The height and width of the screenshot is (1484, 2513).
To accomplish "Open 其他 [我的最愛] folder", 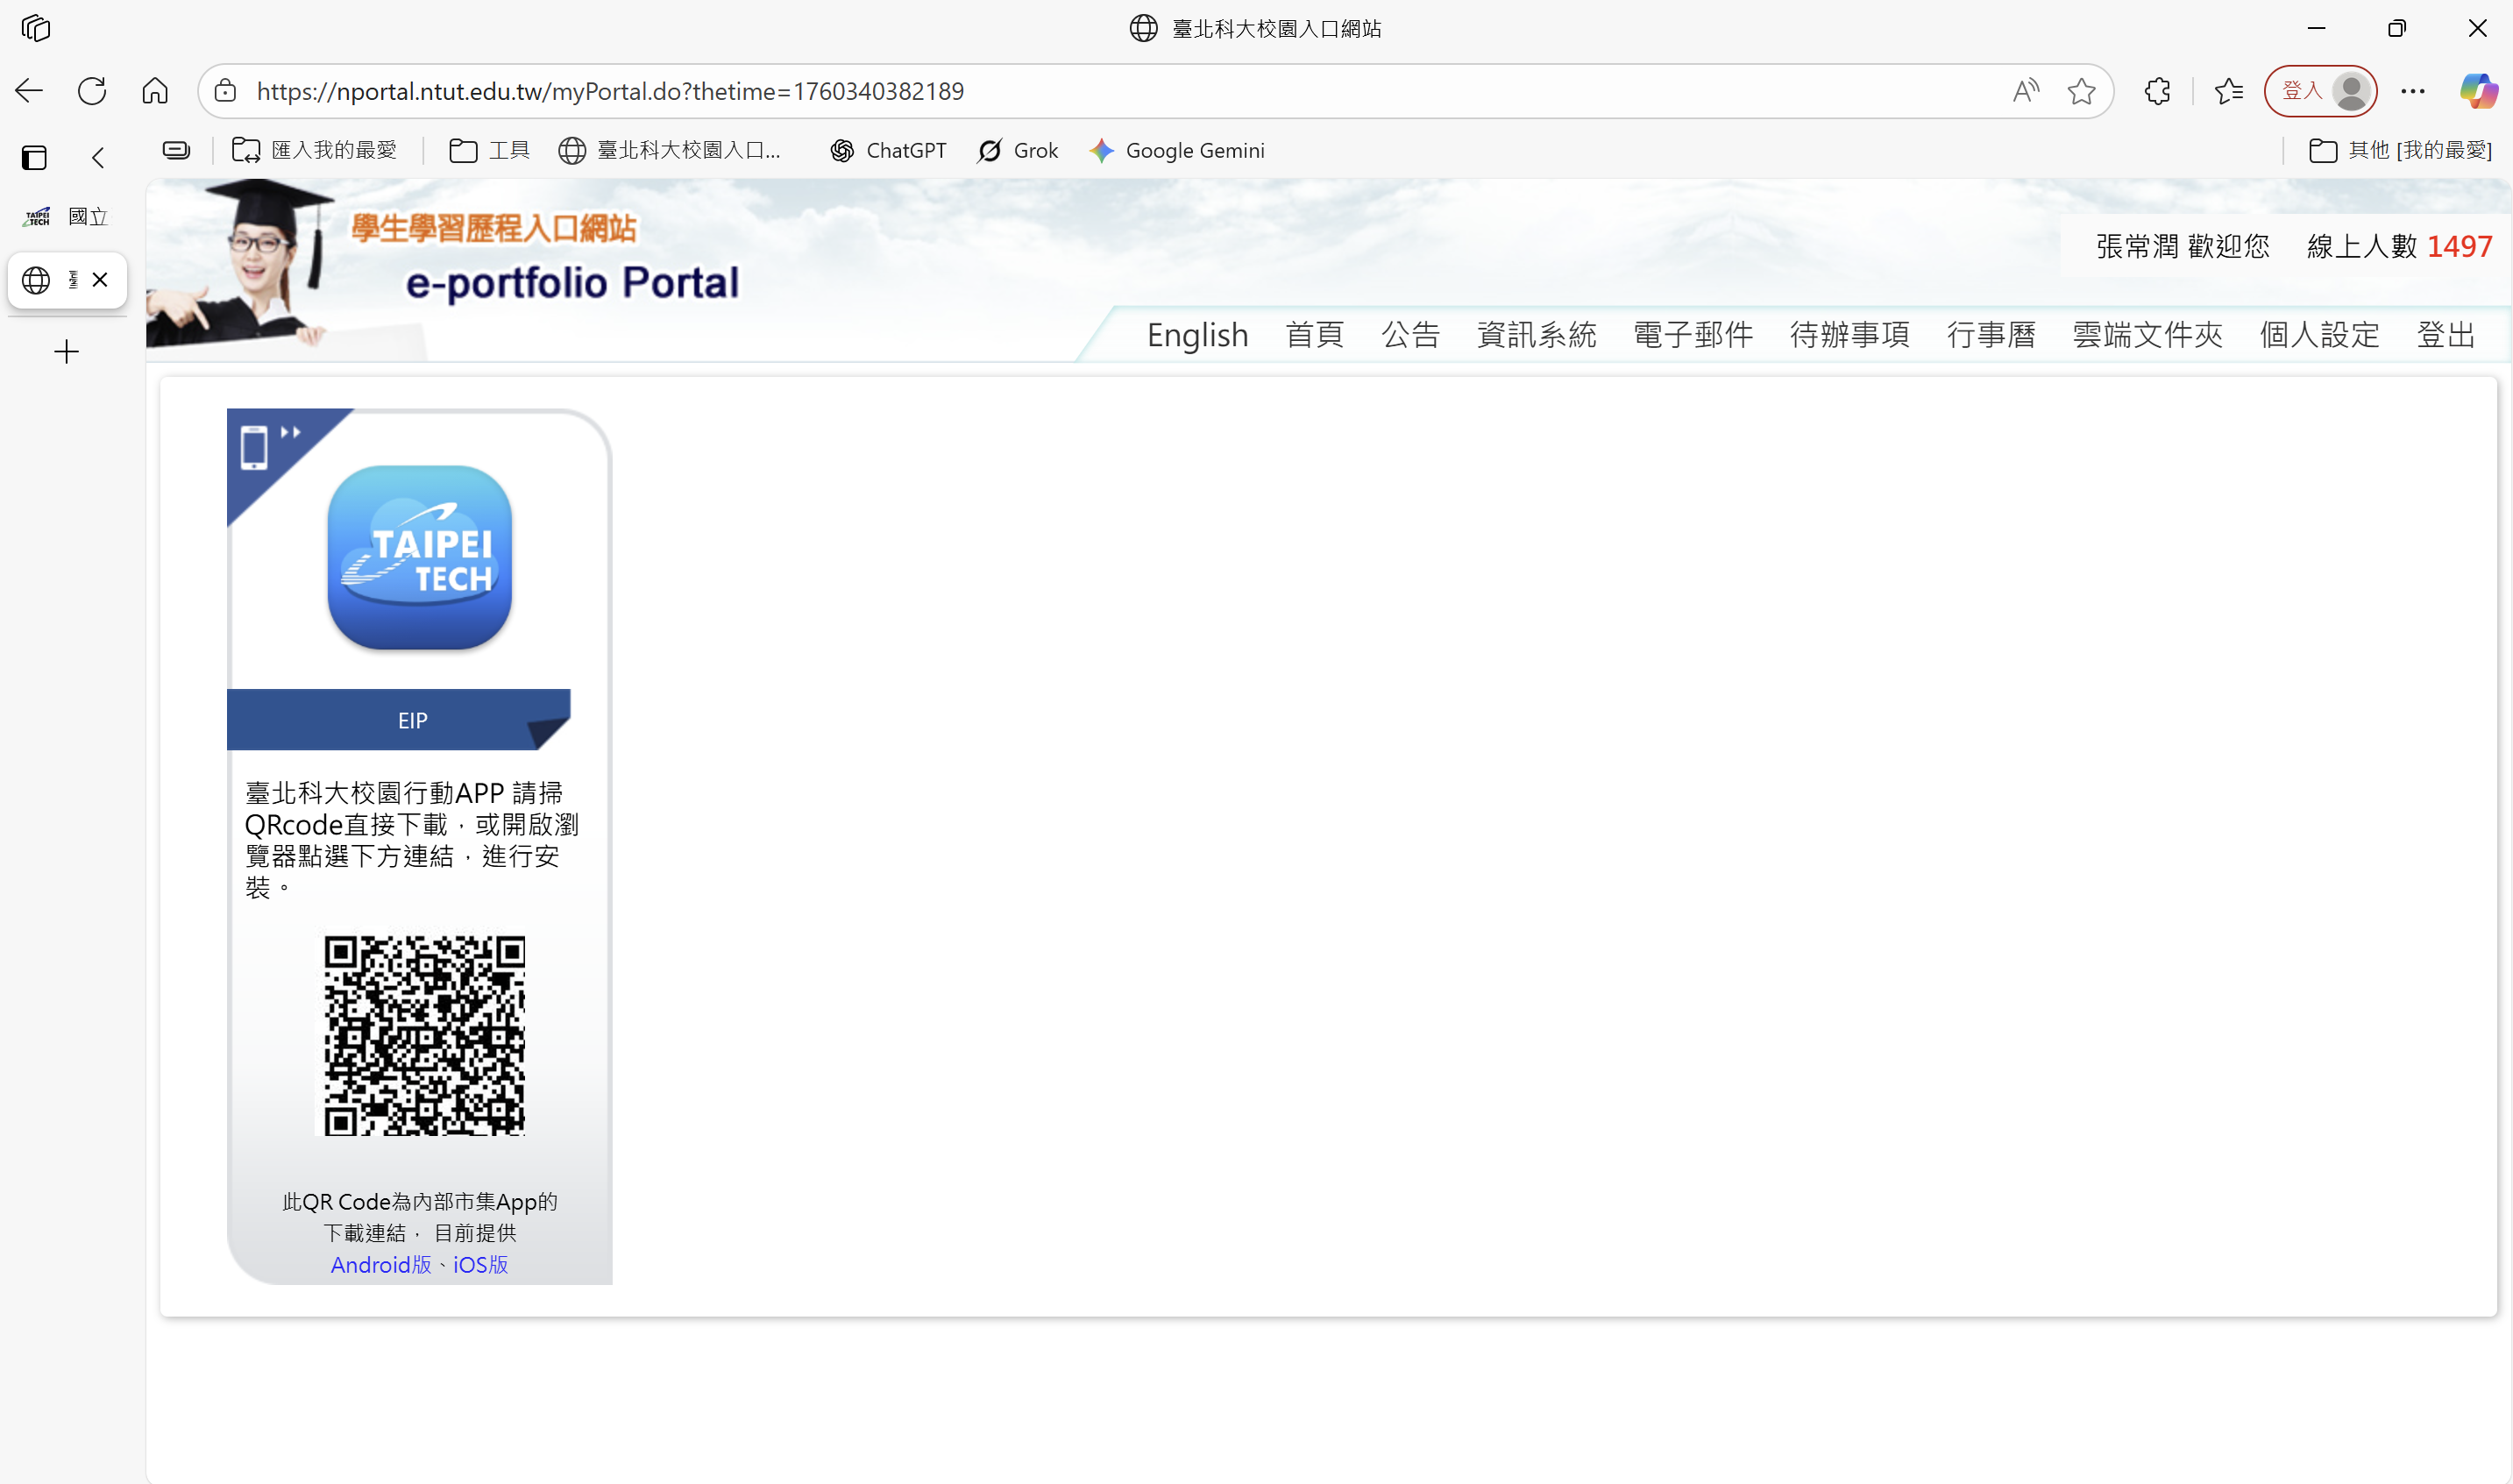I will [x=2400, y=150].
